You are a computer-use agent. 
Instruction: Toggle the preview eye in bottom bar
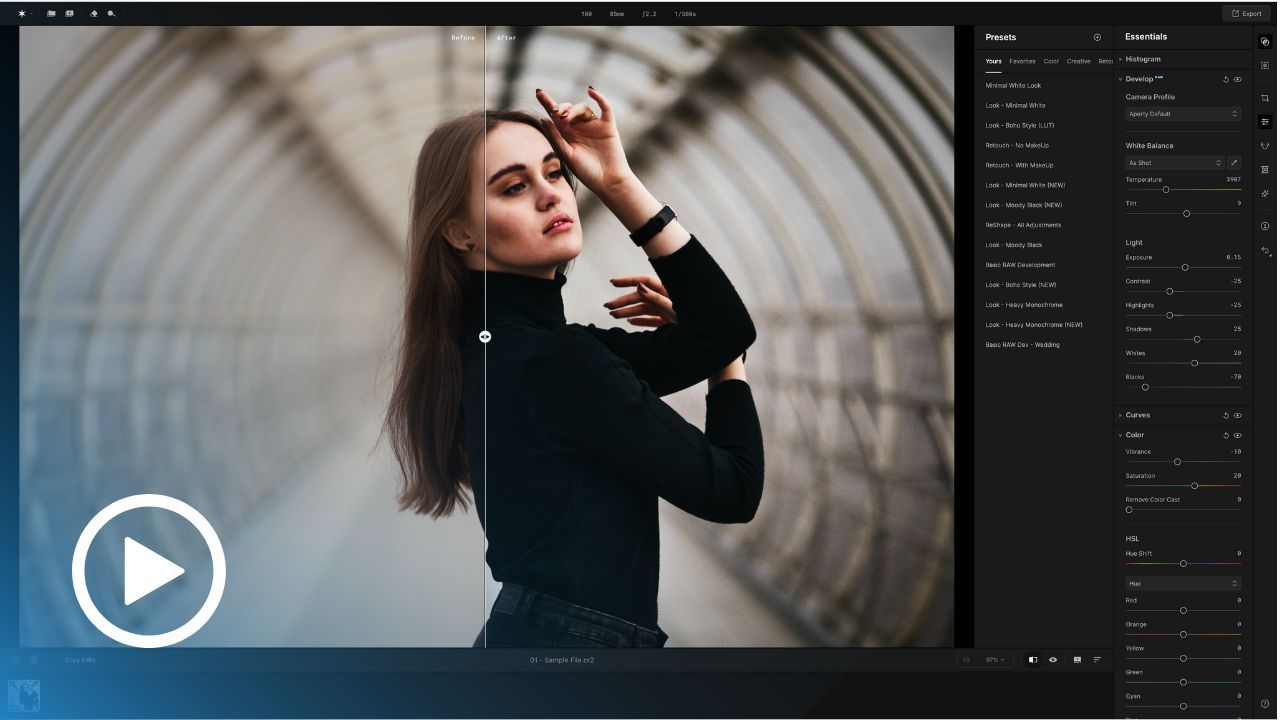coord(1053,660)
